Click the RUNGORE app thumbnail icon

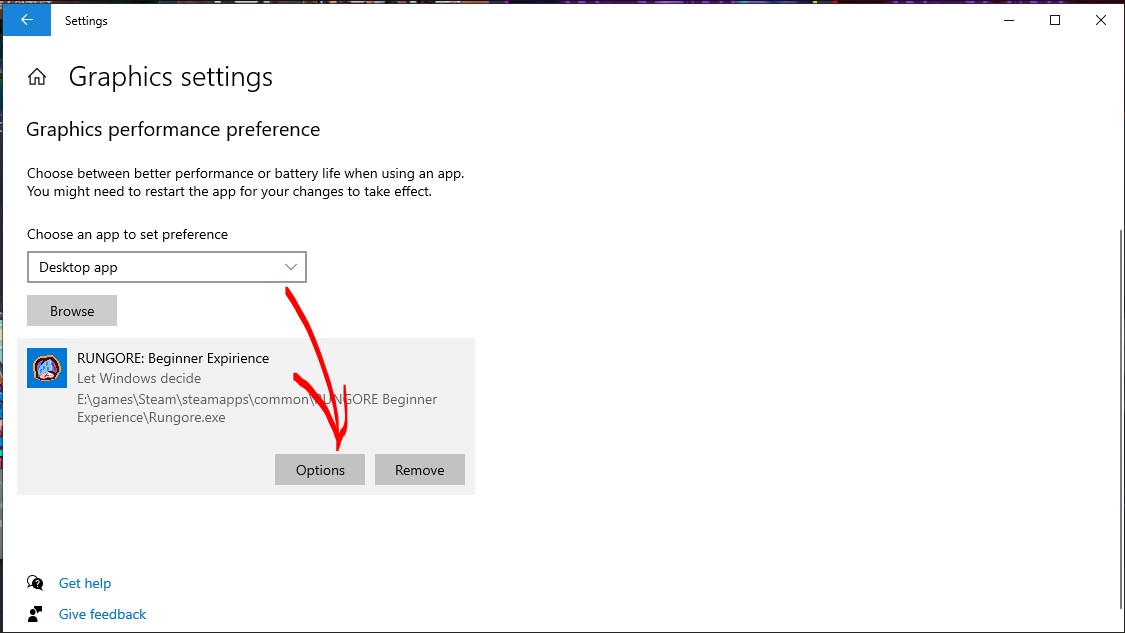tap(47, 368)
